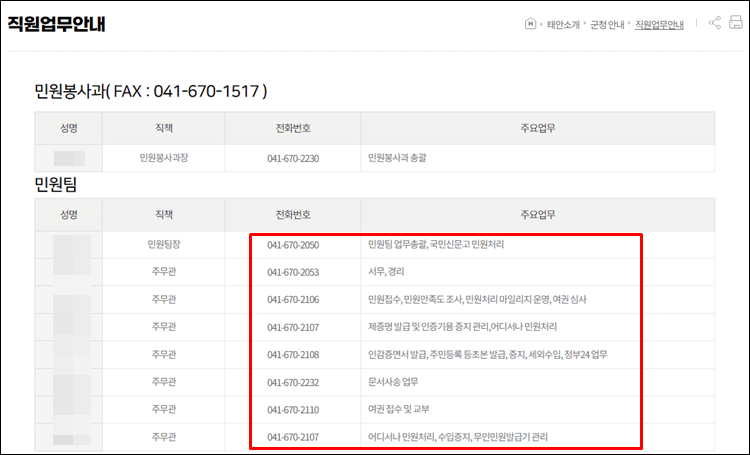Click the 민원팀장 position cell
Viewport: 750px width, 455px height.
click(x=164, y=244)
